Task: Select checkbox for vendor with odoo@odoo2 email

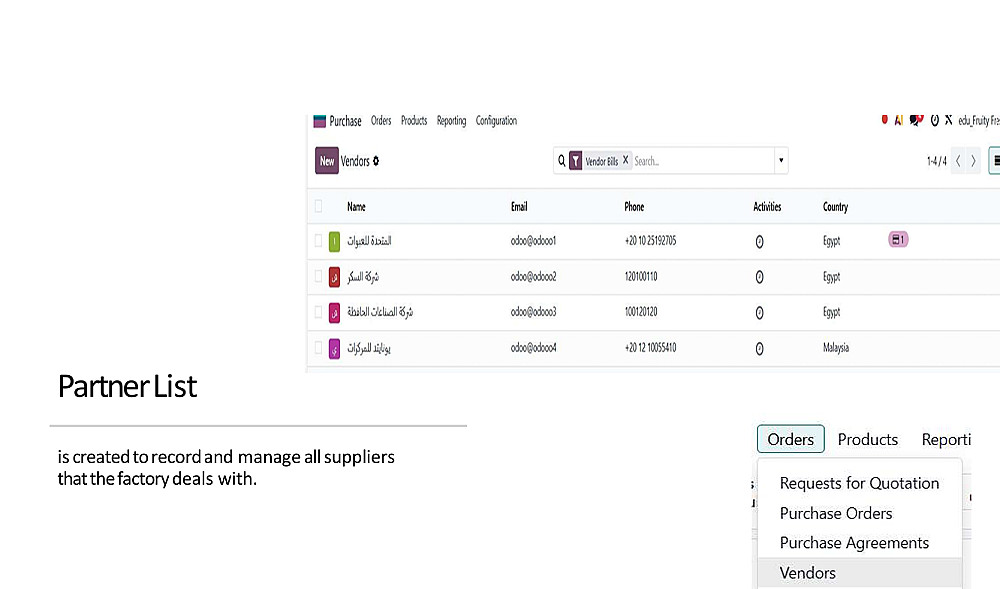Action: 319,277
